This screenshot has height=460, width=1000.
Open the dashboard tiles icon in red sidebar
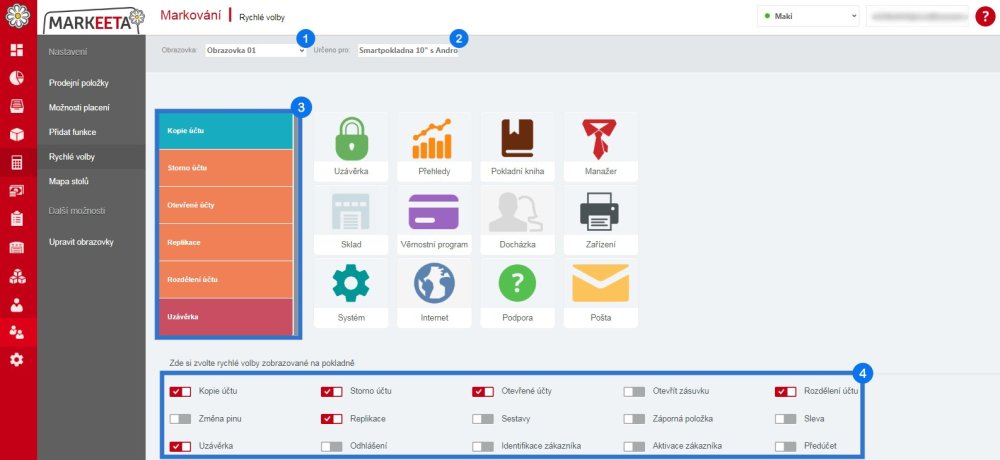17,50
